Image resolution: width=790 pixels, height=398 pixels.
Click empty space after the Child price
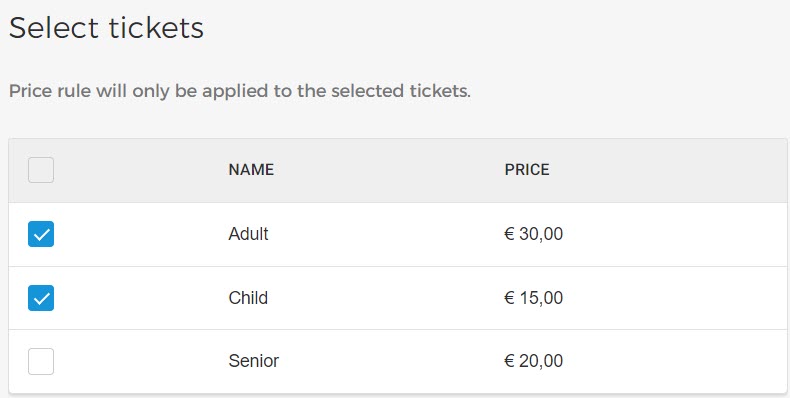[675, 298]
